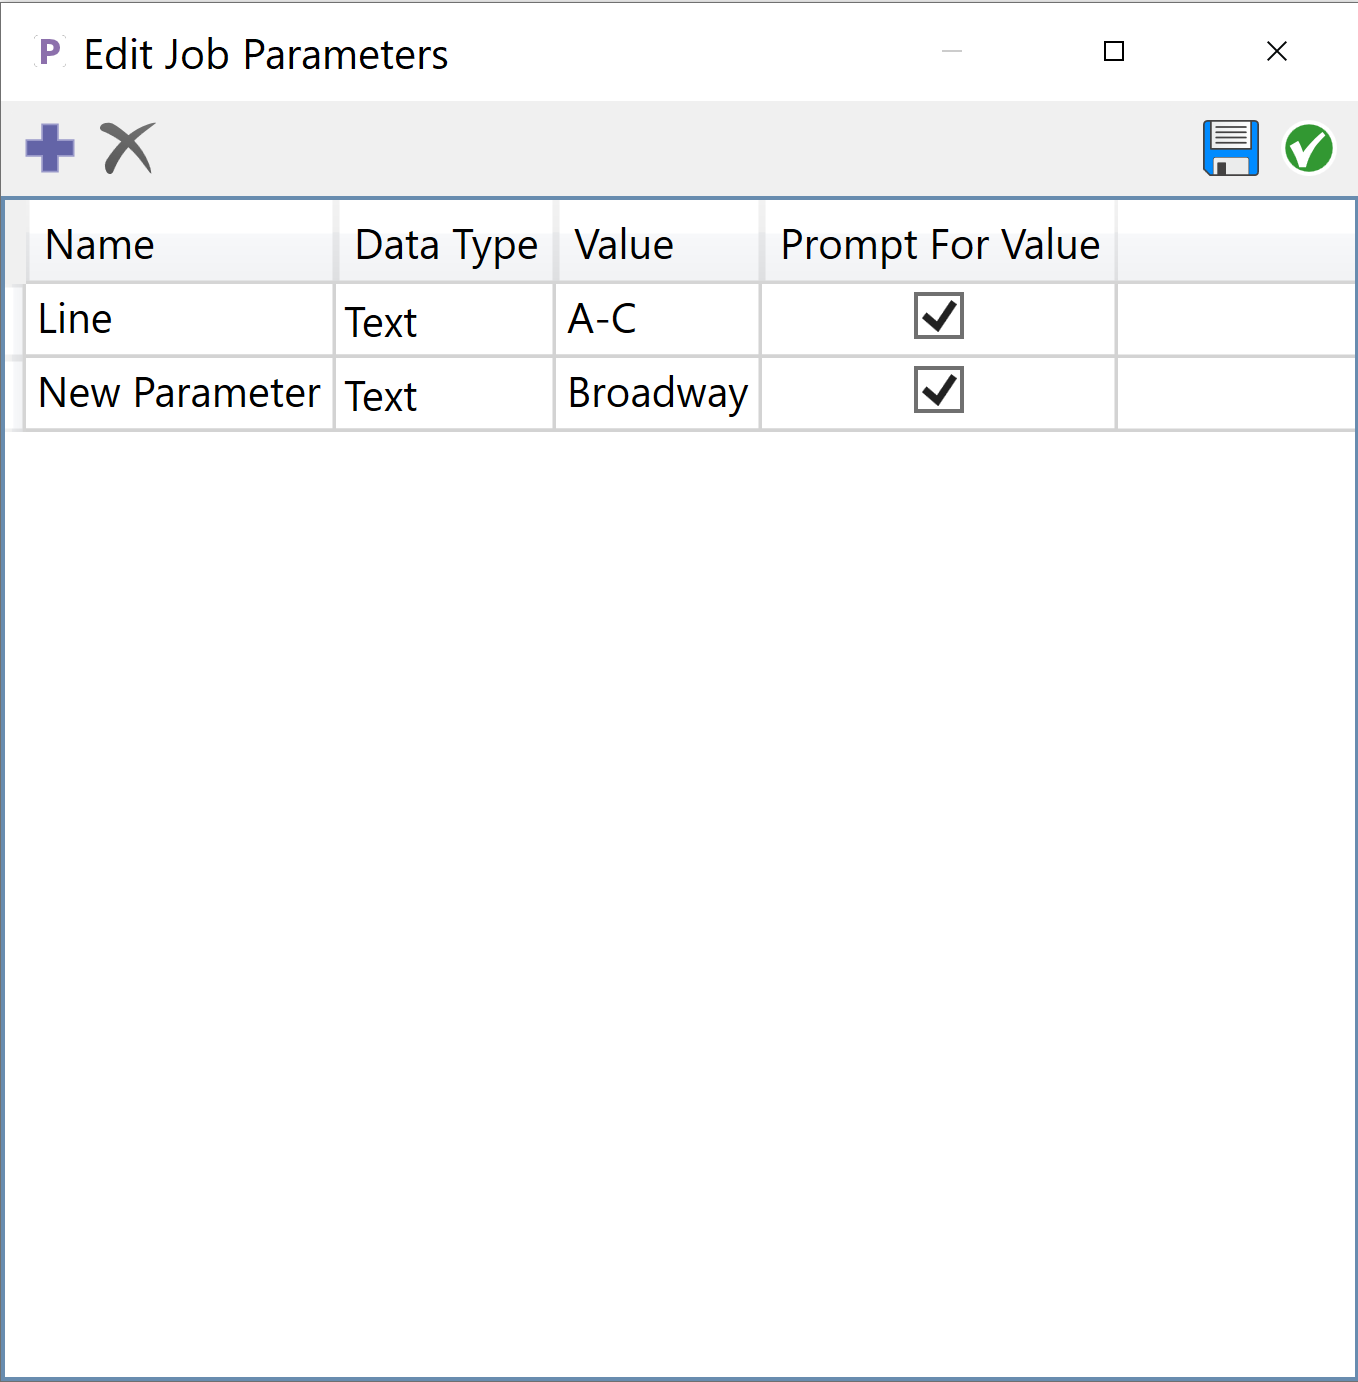This screenshot has width=1358, height=1382.
Task: Click the Prompt For Value column header
Action: tap(938, 243)
